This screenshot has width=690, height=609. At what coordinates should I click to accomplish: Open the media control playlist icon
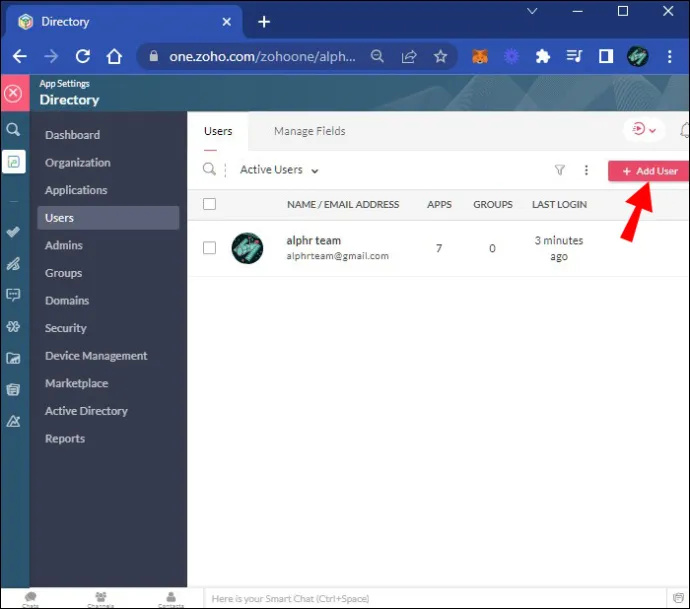(x=574, y=56)
